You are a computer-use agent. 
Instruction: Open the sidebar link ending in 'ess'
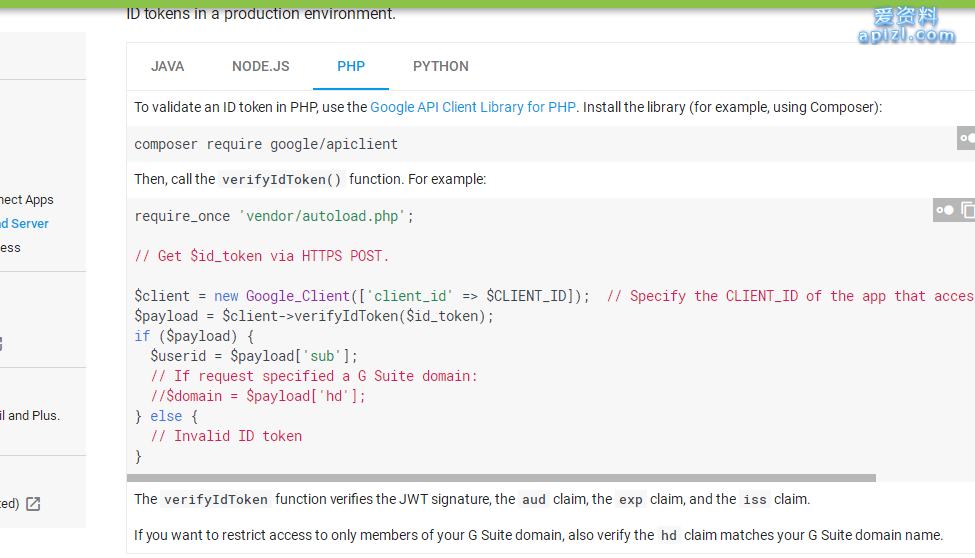click(x=10, y=248)
